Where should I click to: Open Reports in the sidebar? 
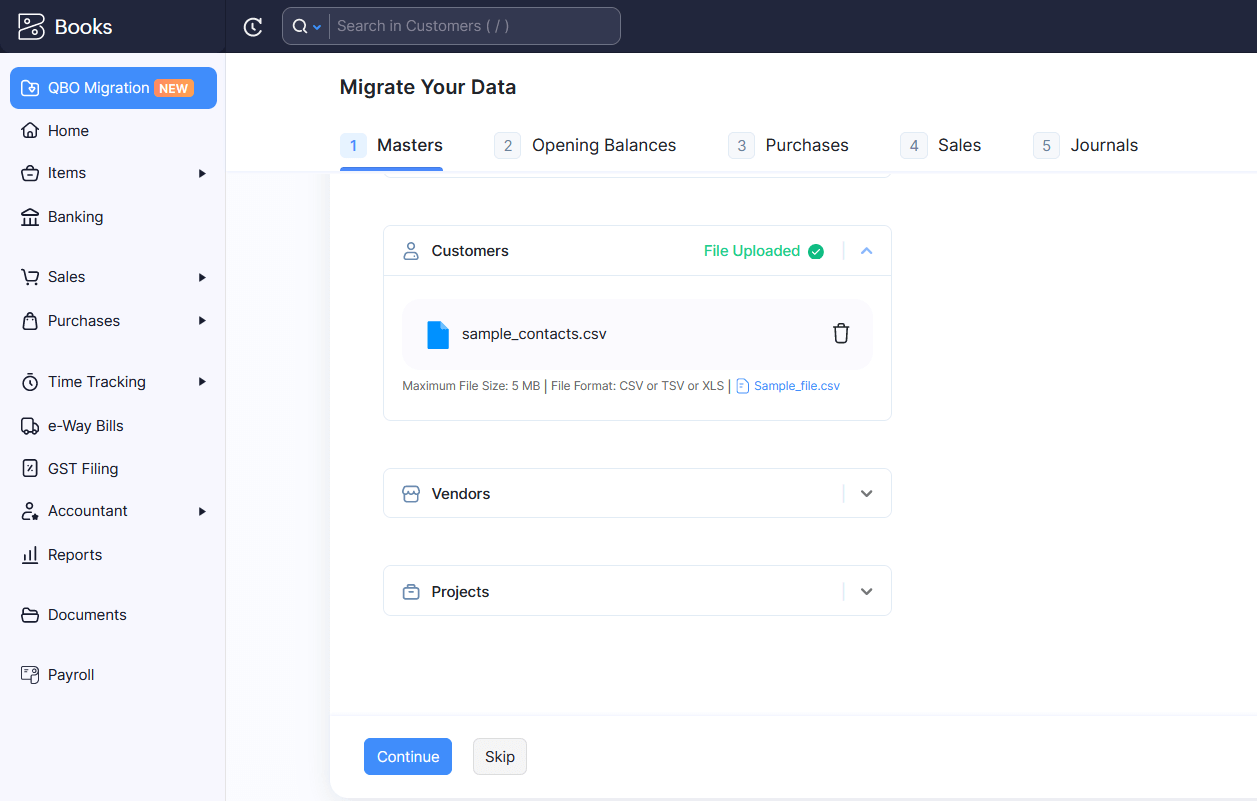[74, 555]
